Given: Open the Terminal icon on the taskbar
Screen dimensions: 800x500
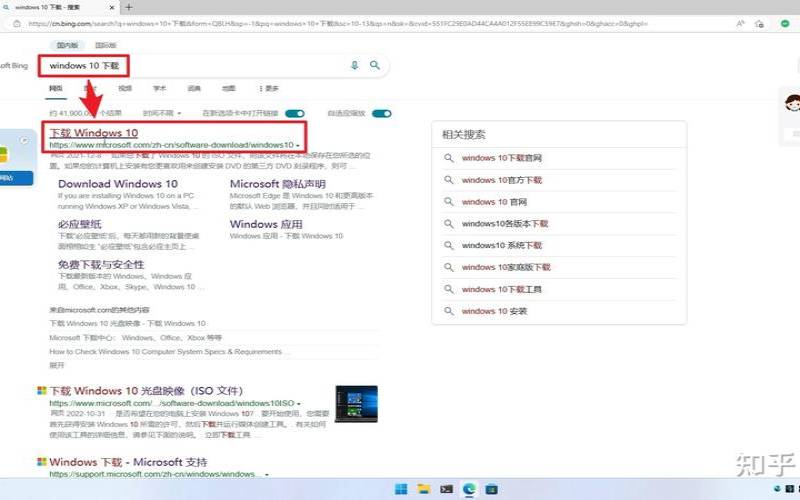Looking at the screenshot, I should [x=446, y=489].
